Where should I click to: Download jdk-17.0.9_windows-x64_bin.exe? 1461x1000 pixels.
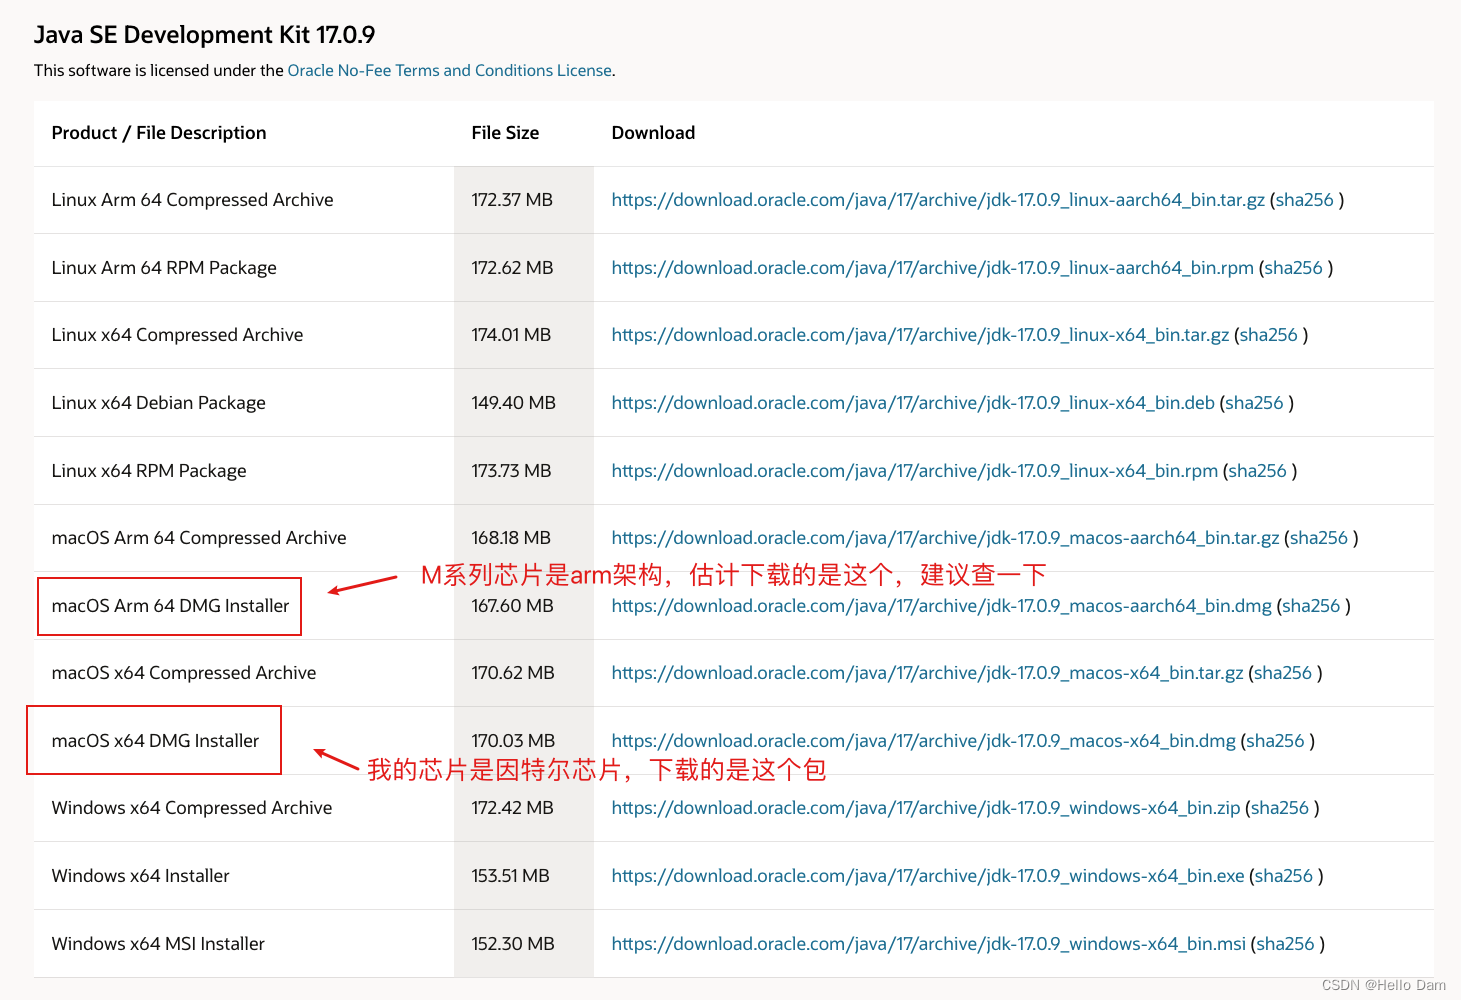coord(928,876)
